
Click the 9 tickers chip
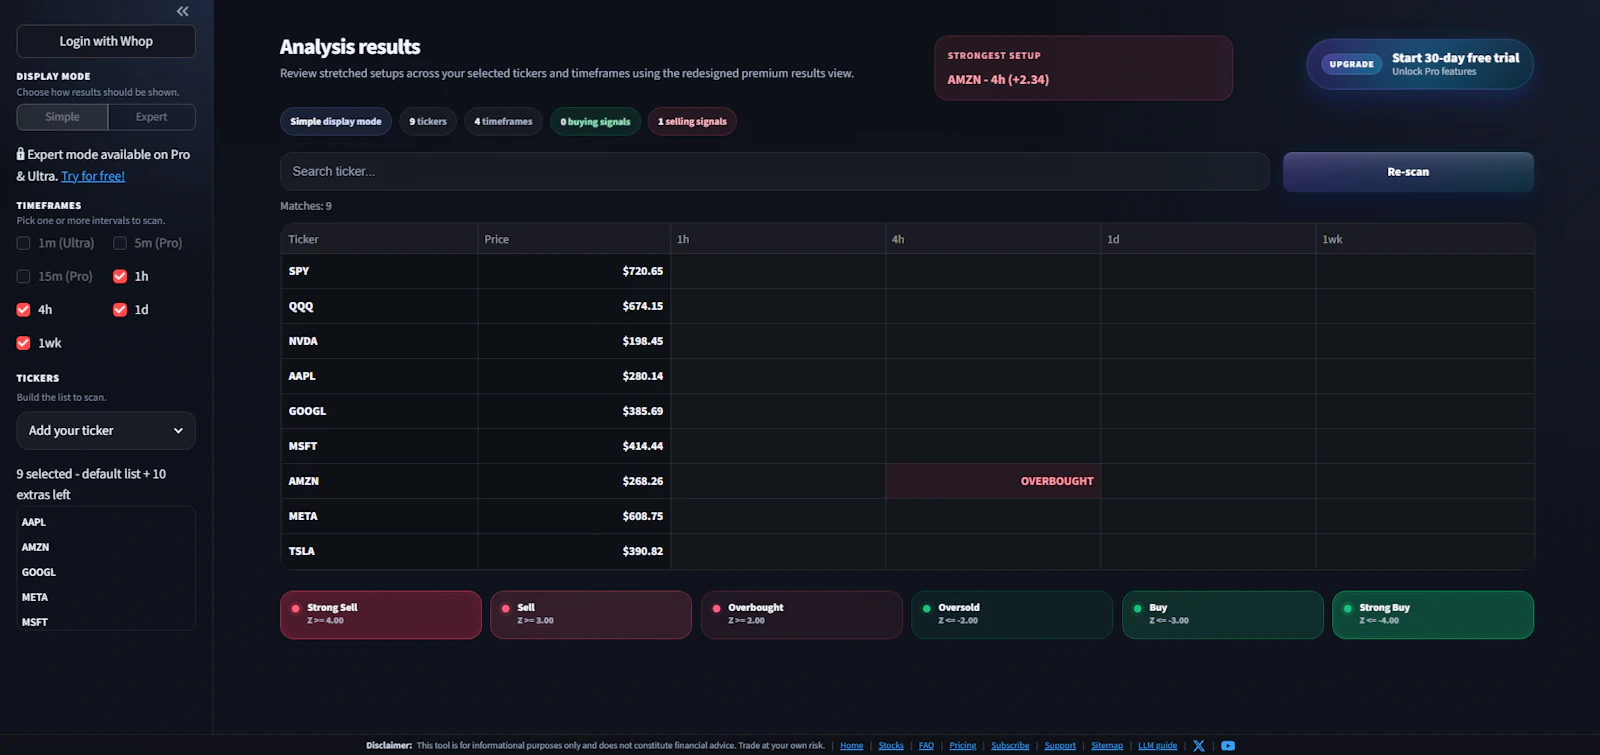[428, 121]
